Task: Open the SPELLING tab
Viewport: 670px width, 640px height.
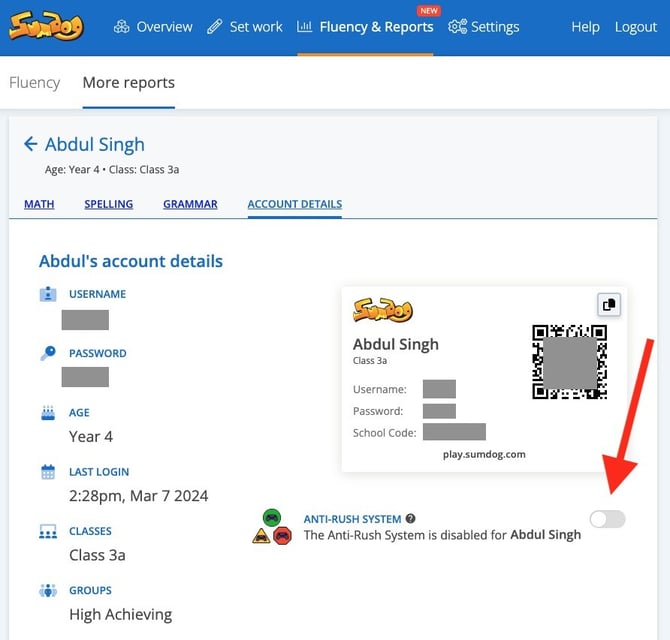Action: (x=109, y=204)
